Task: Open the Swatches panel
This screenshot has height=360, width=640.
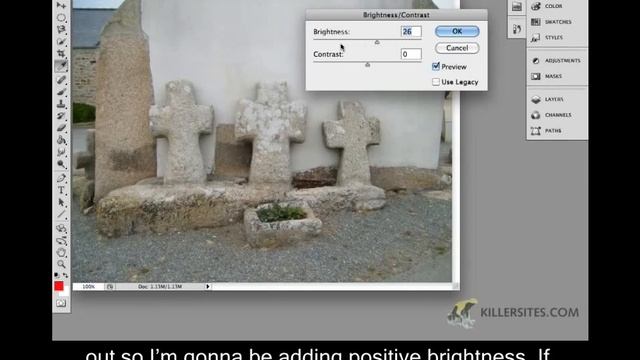Action: (557, 22)
